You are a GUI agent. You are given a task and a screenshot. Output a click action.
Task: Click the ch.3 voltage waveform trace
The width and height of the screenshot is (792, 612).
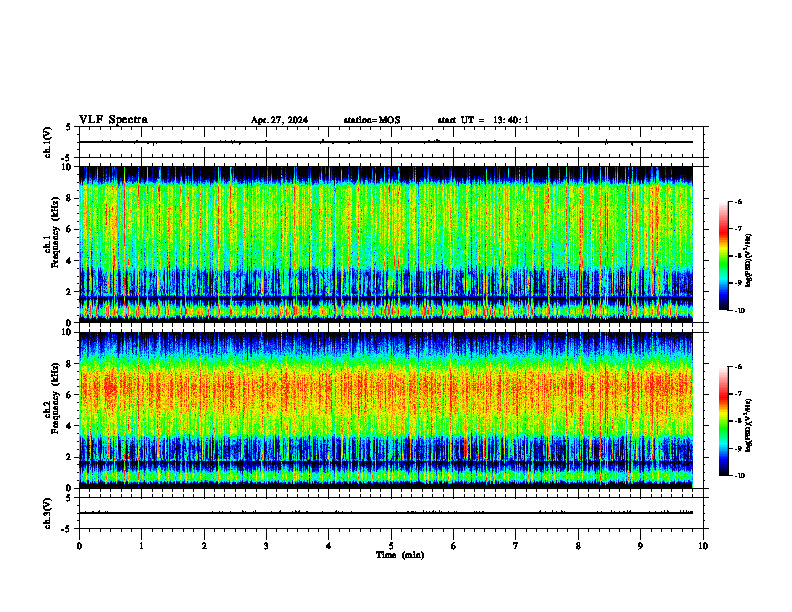(x=386, y=513)
